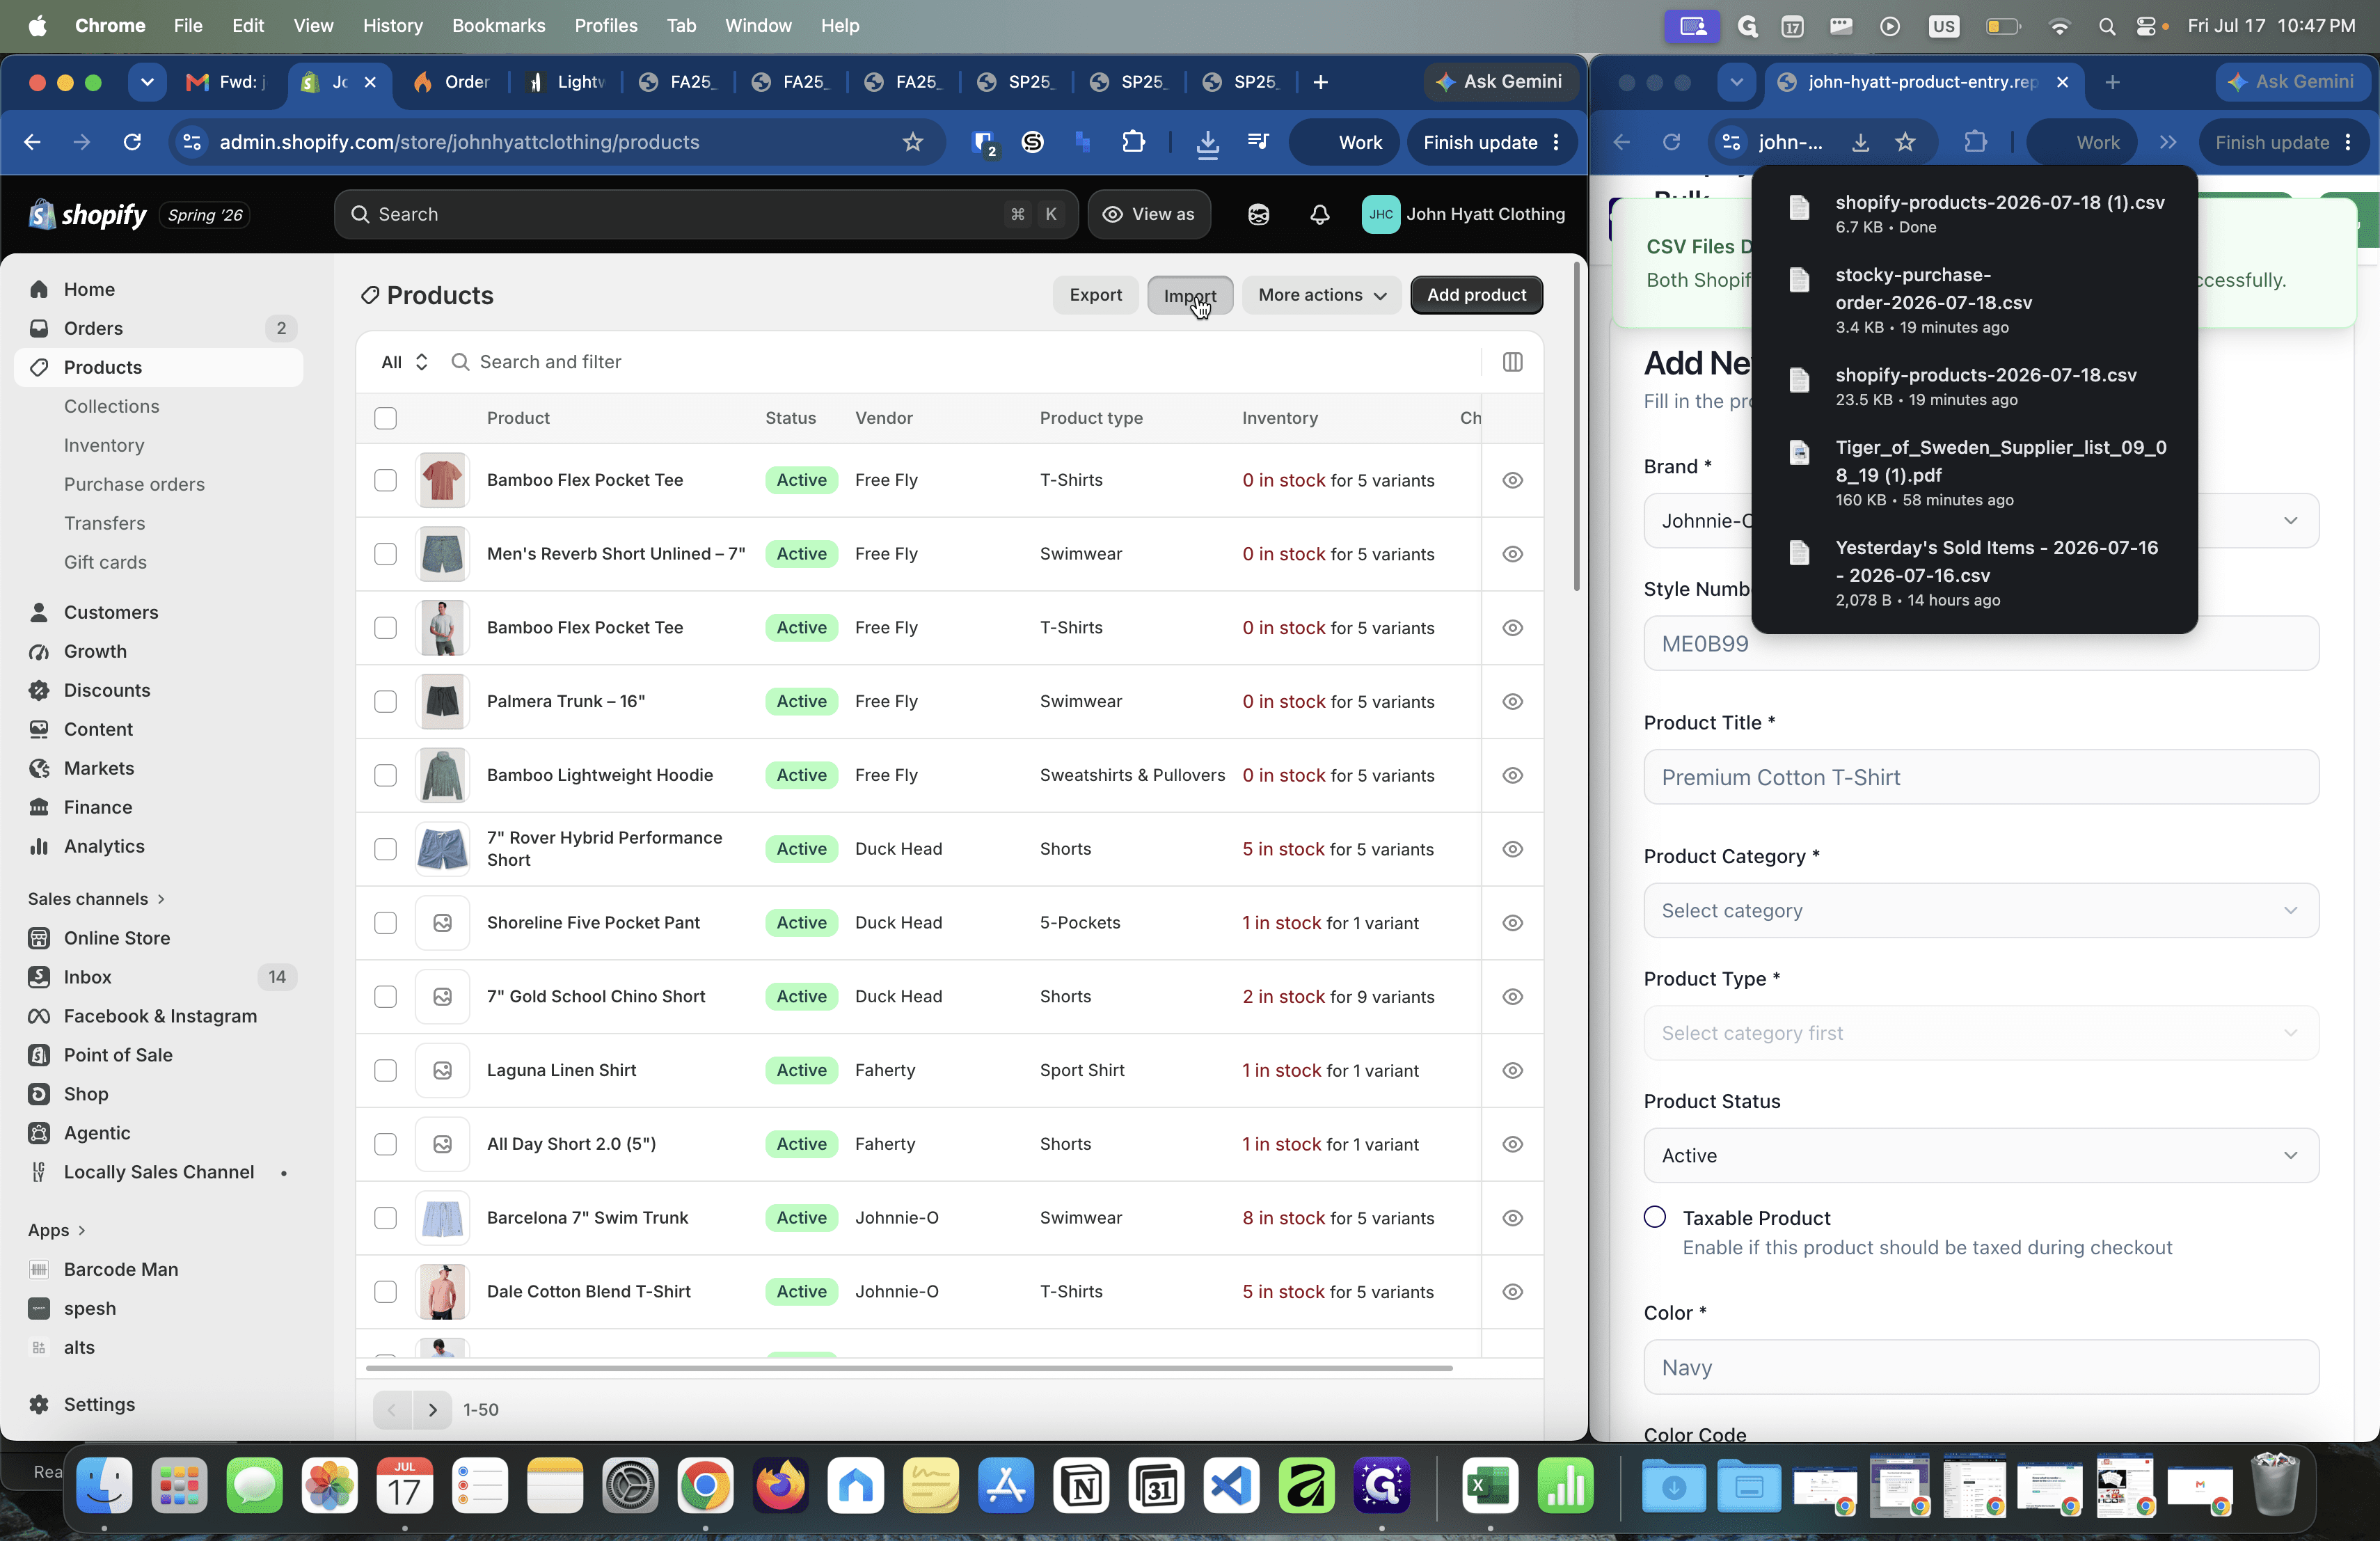Open Analytics in Shopify sidebar
The height and width of the screenshot is (1541, 2380).
coord(104,846)
